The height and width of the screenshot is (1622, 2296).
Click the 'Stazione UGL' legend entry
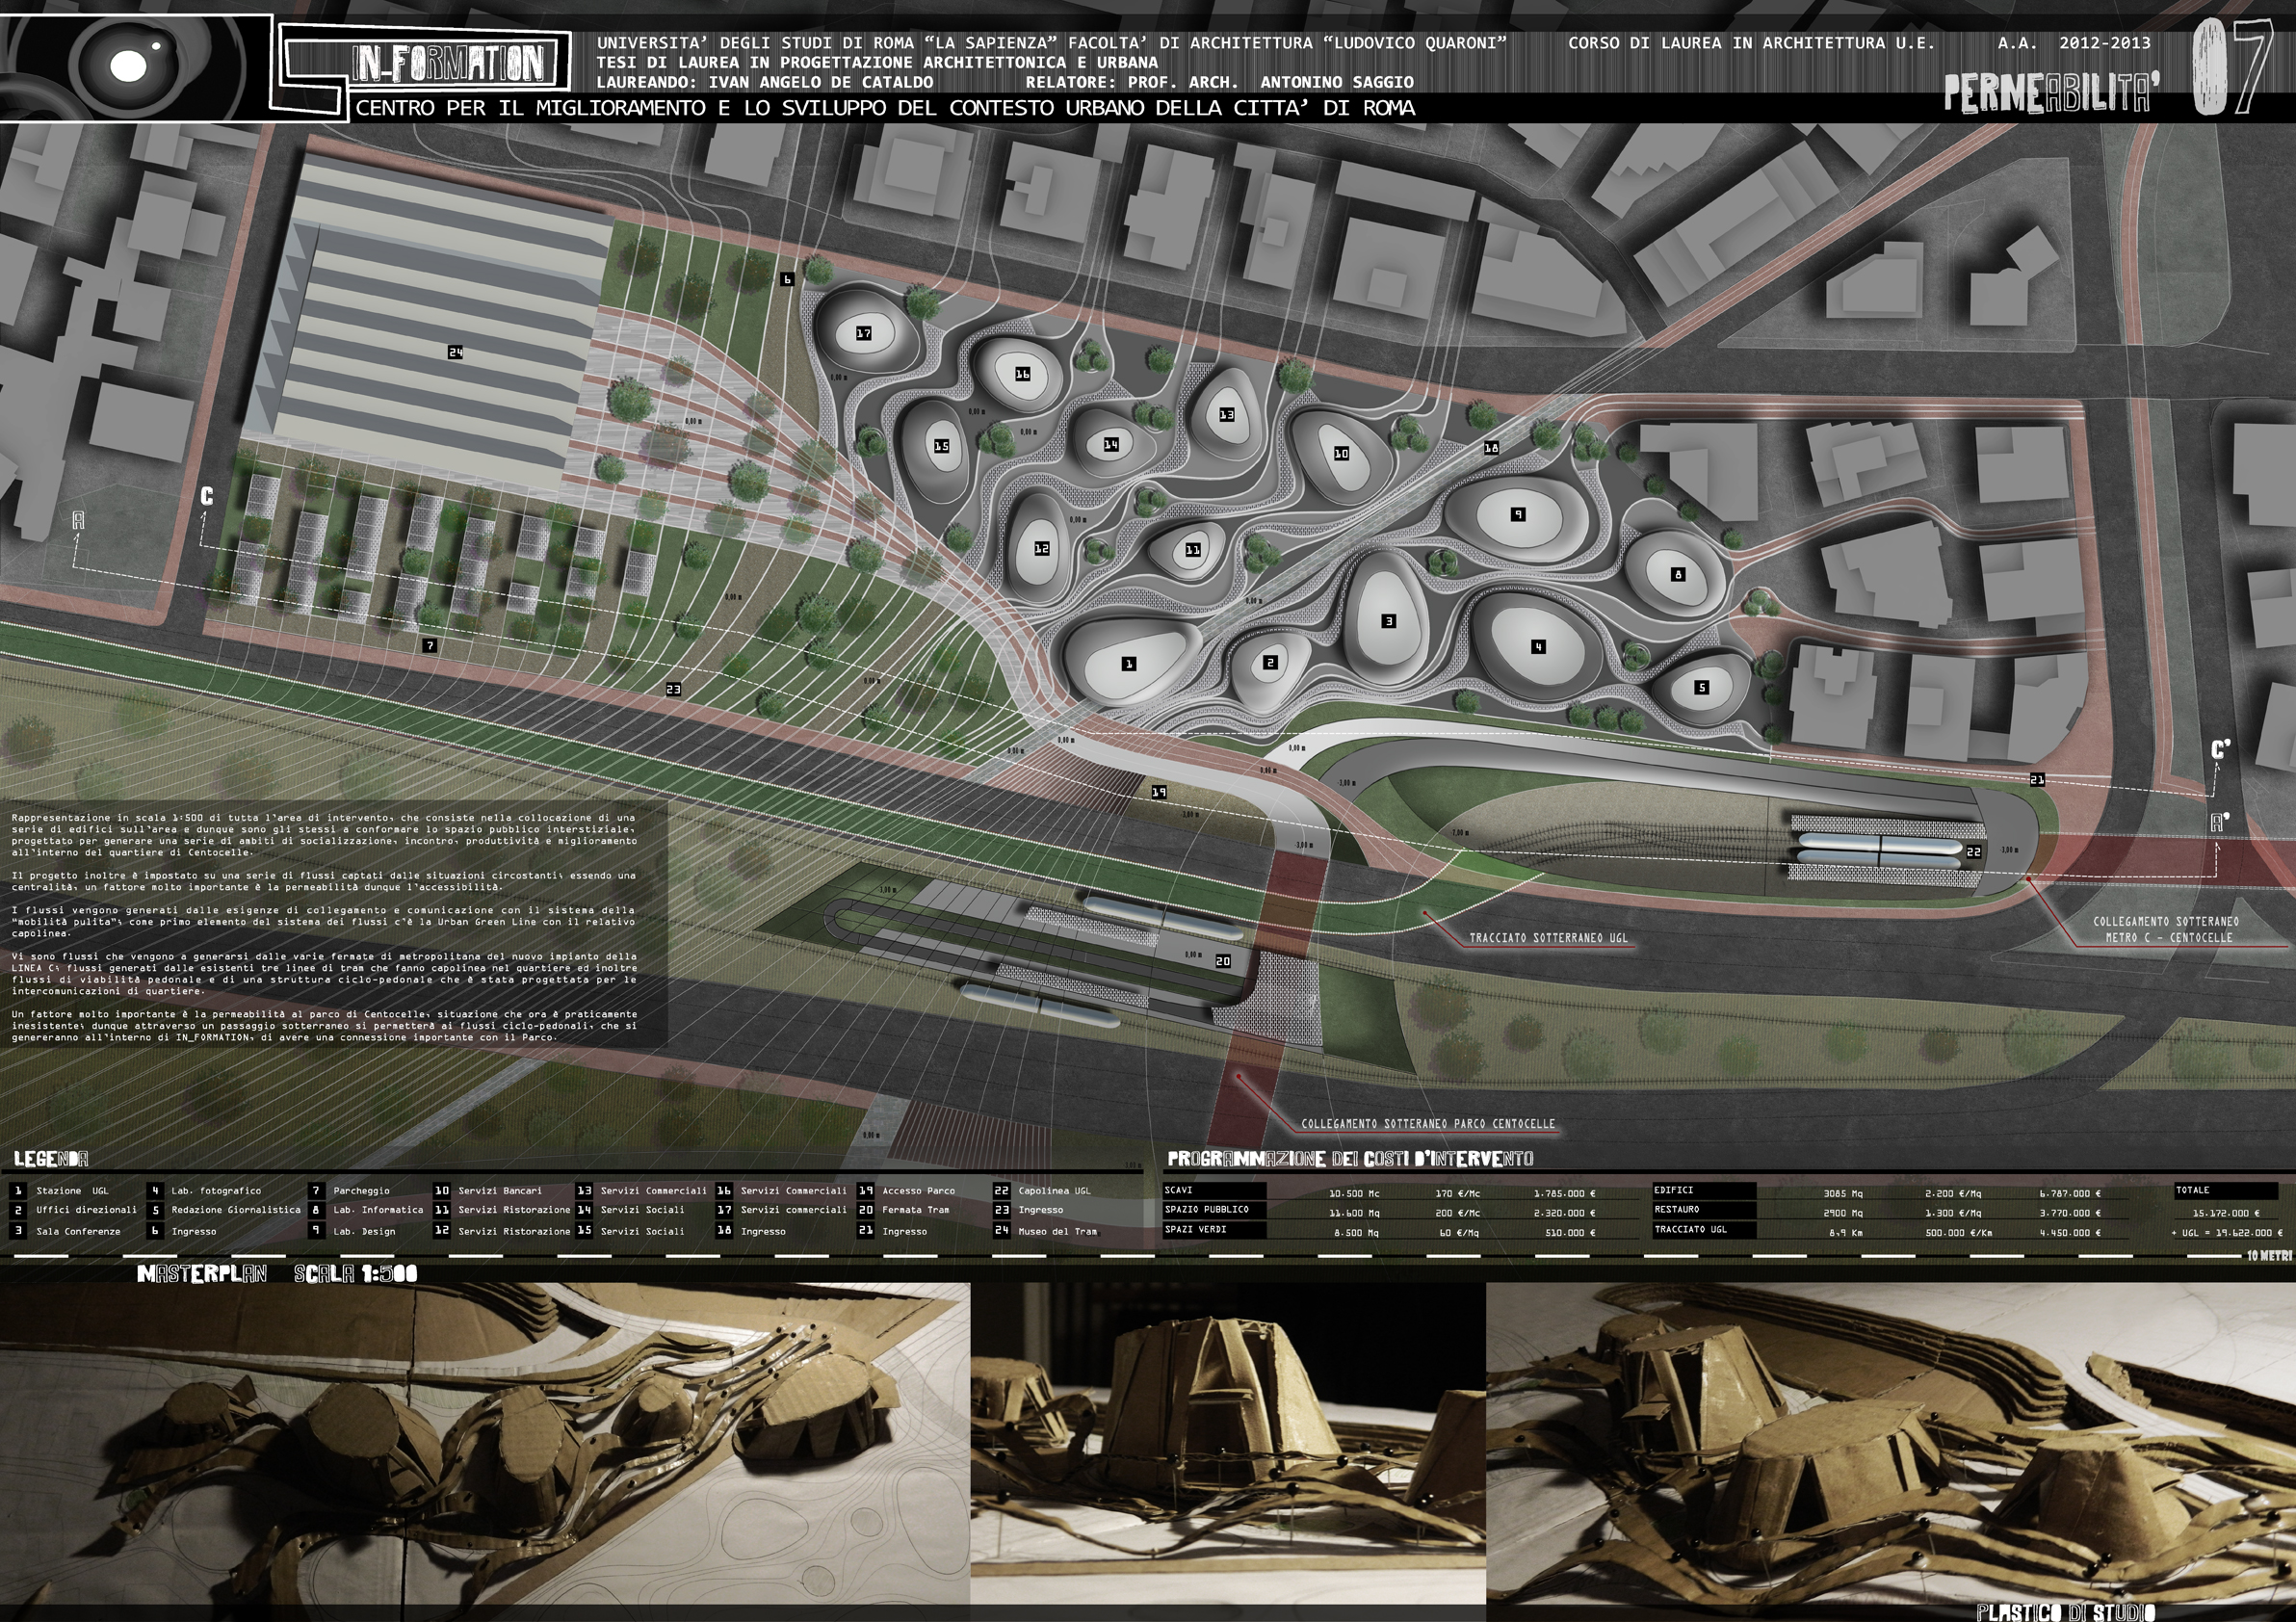tap(72, 1191)
